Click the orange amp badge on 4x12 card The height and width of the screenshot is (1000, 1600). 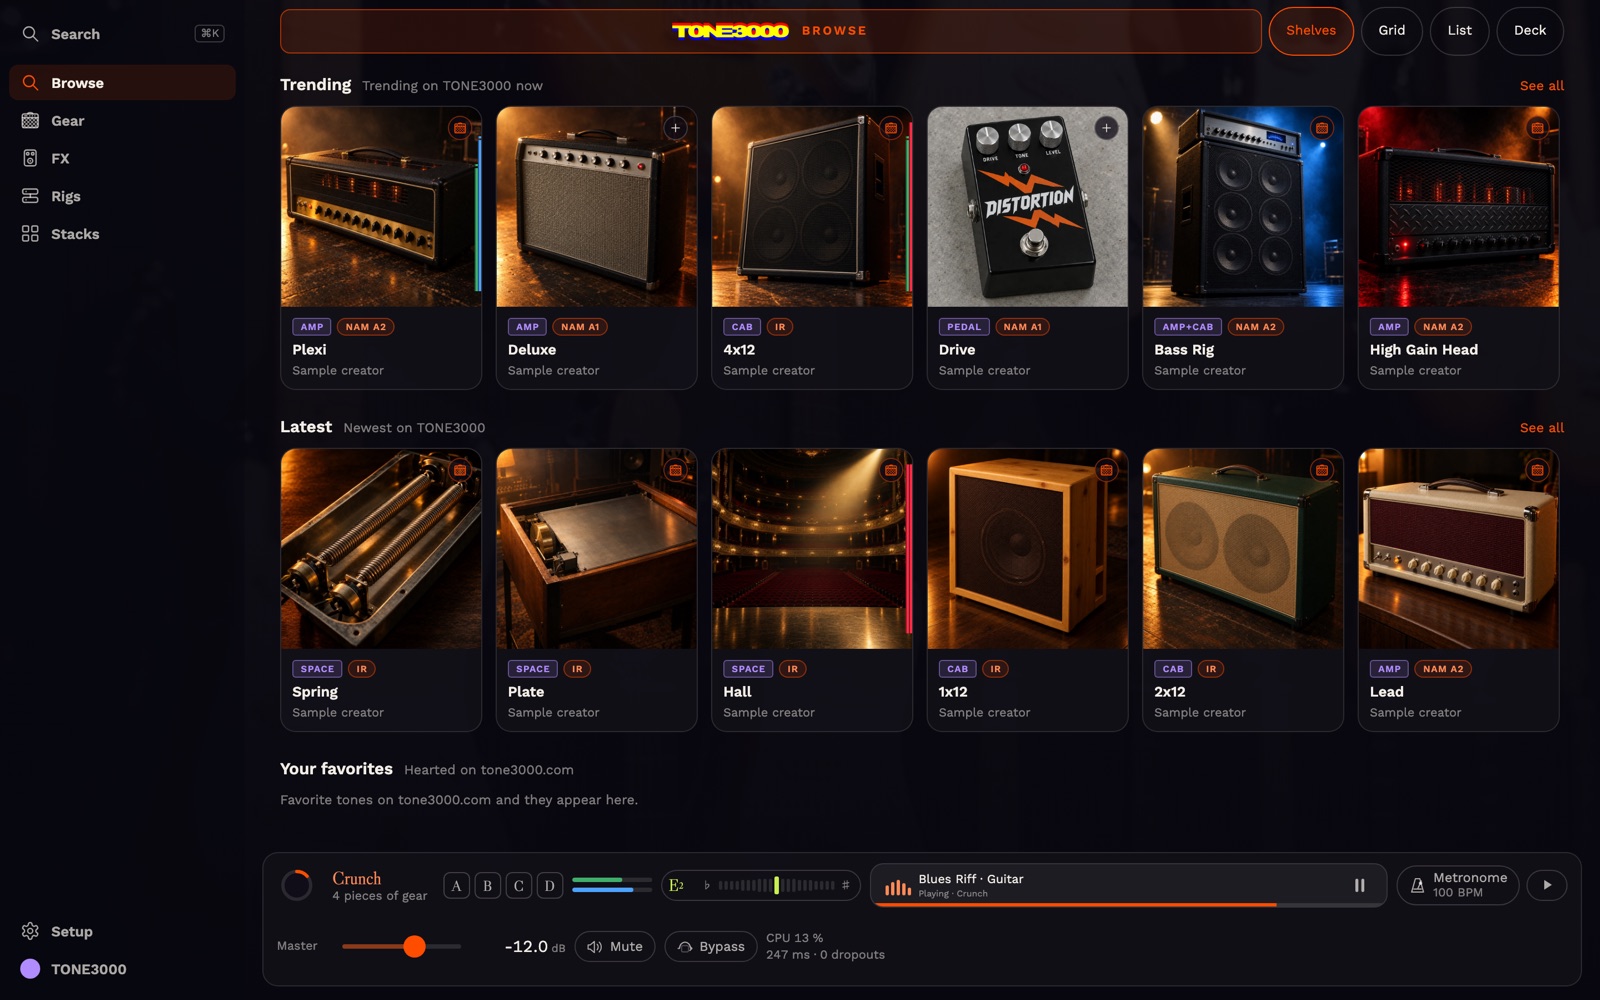coord(891,128)
